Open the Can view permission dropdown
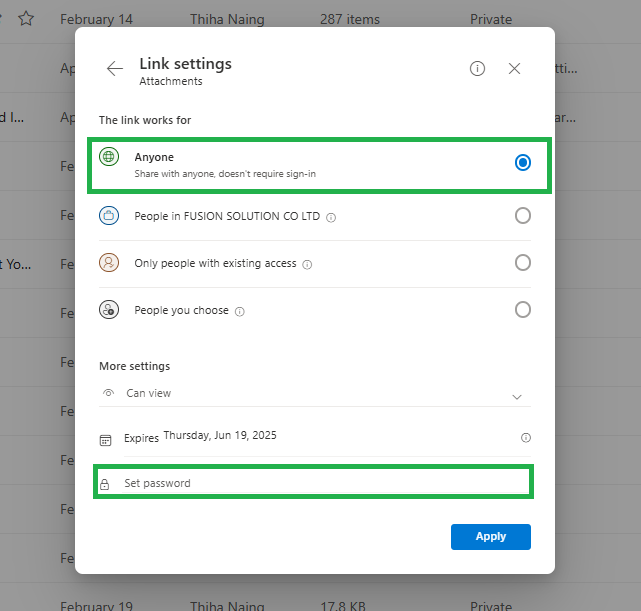 click(315, 393)
